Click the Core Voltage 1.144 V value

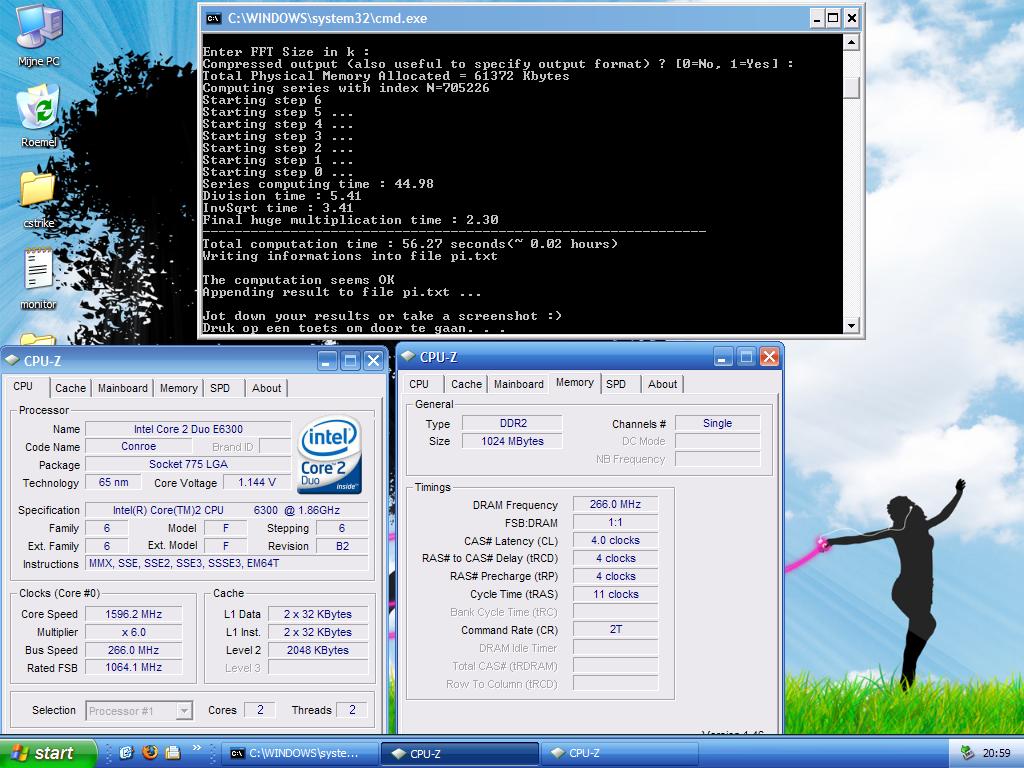tap(257, 483)
